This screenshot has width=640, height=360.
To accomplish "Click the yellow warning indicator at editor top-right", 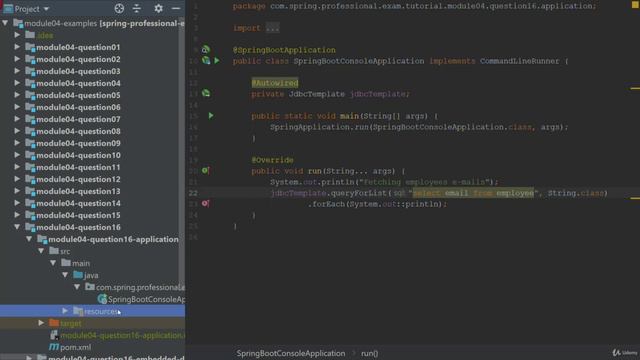I will point(635,5).
